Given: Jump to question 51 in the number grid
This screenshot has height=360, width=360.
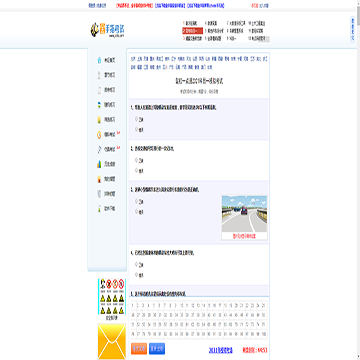Looking at the screenshot, I should [134, 324].
